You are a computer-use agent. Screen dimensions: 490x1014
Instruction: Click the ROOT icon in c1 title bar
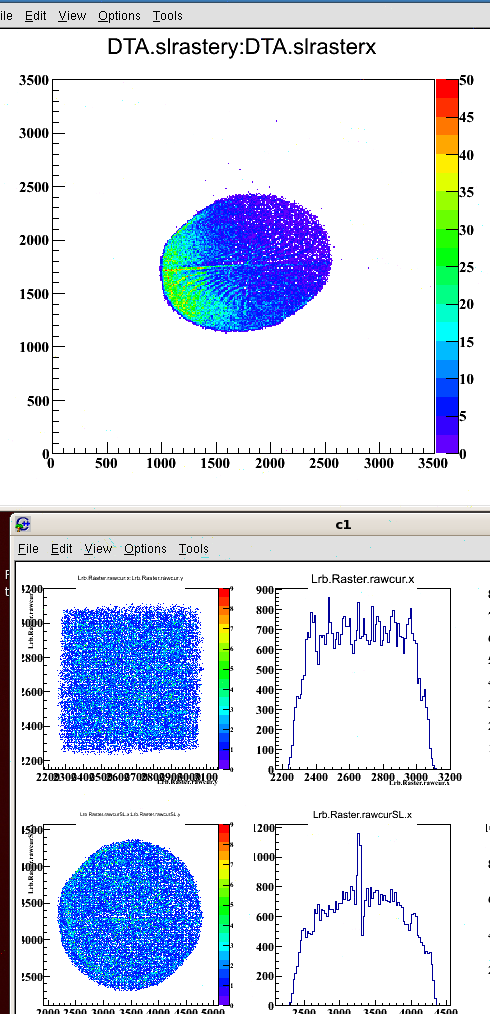[x=23, y=524]
